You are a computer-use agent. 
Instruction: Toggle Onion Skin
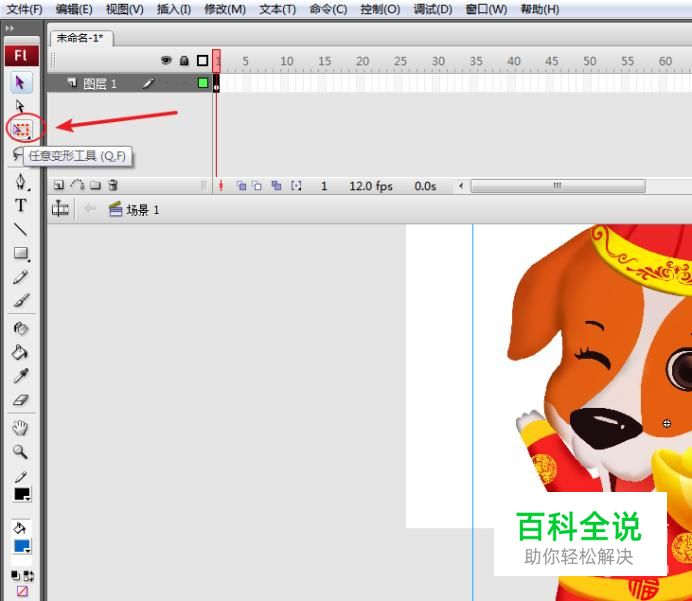[241, 186]
